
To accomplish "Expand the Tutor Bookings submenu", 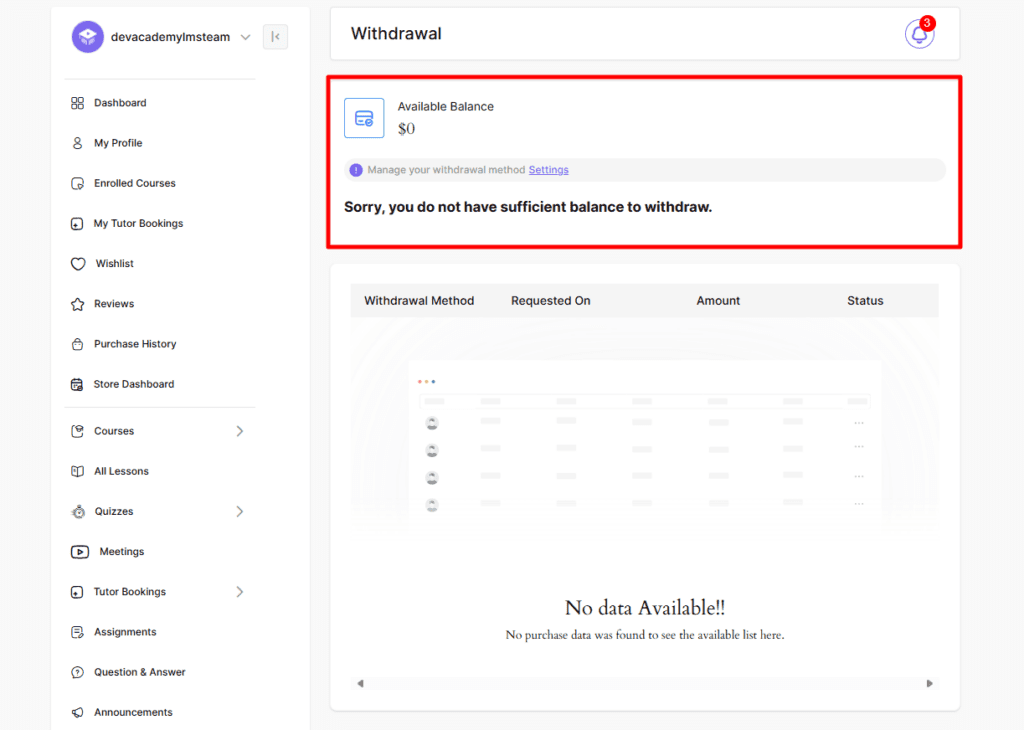I will pos(239,591).
